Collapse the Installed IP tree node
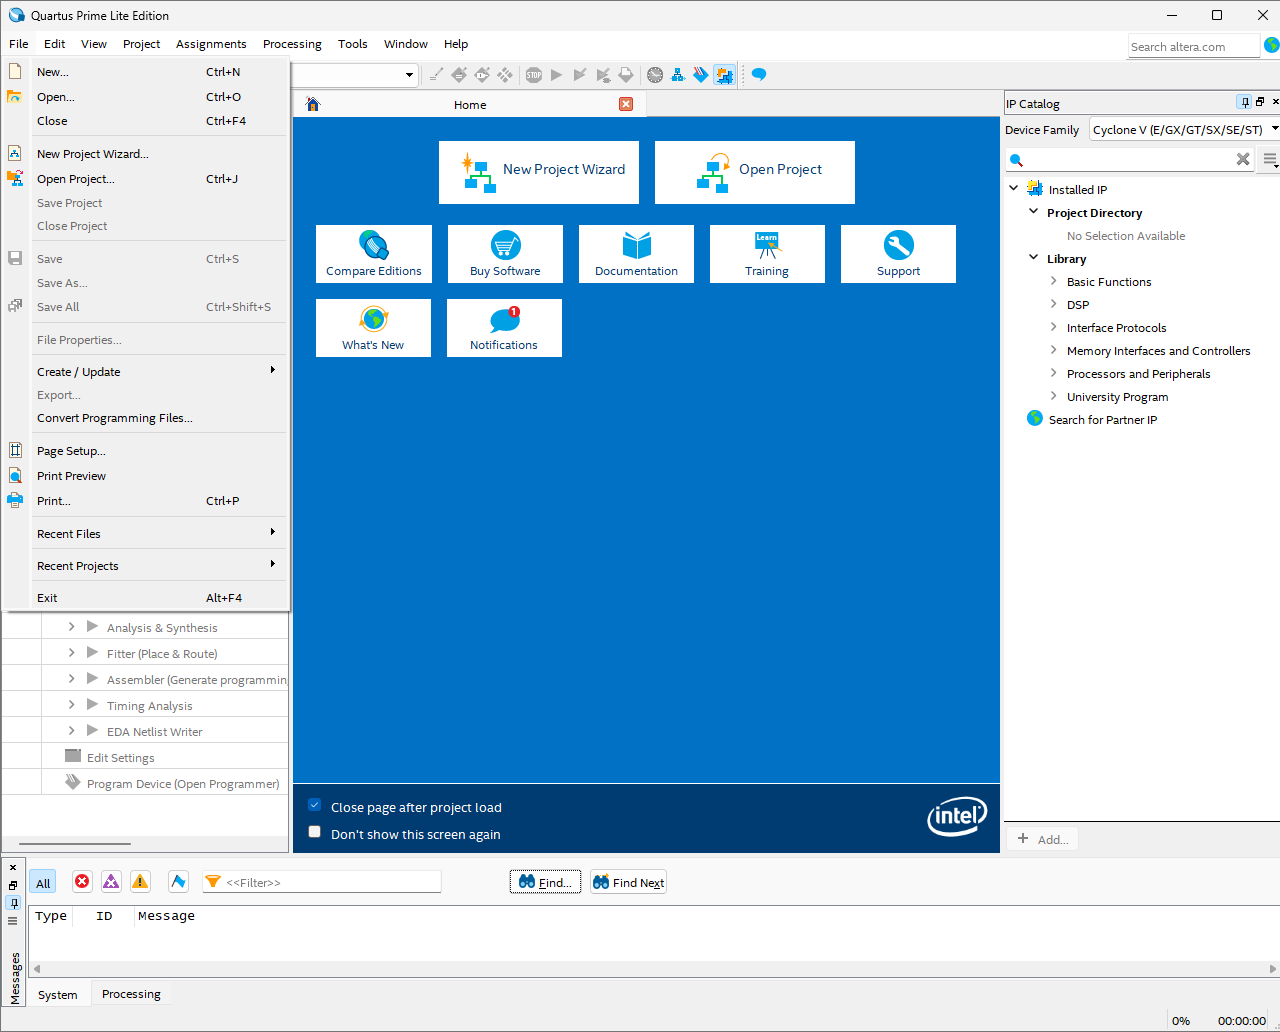1280x1032 pixels. [1013, 188]
